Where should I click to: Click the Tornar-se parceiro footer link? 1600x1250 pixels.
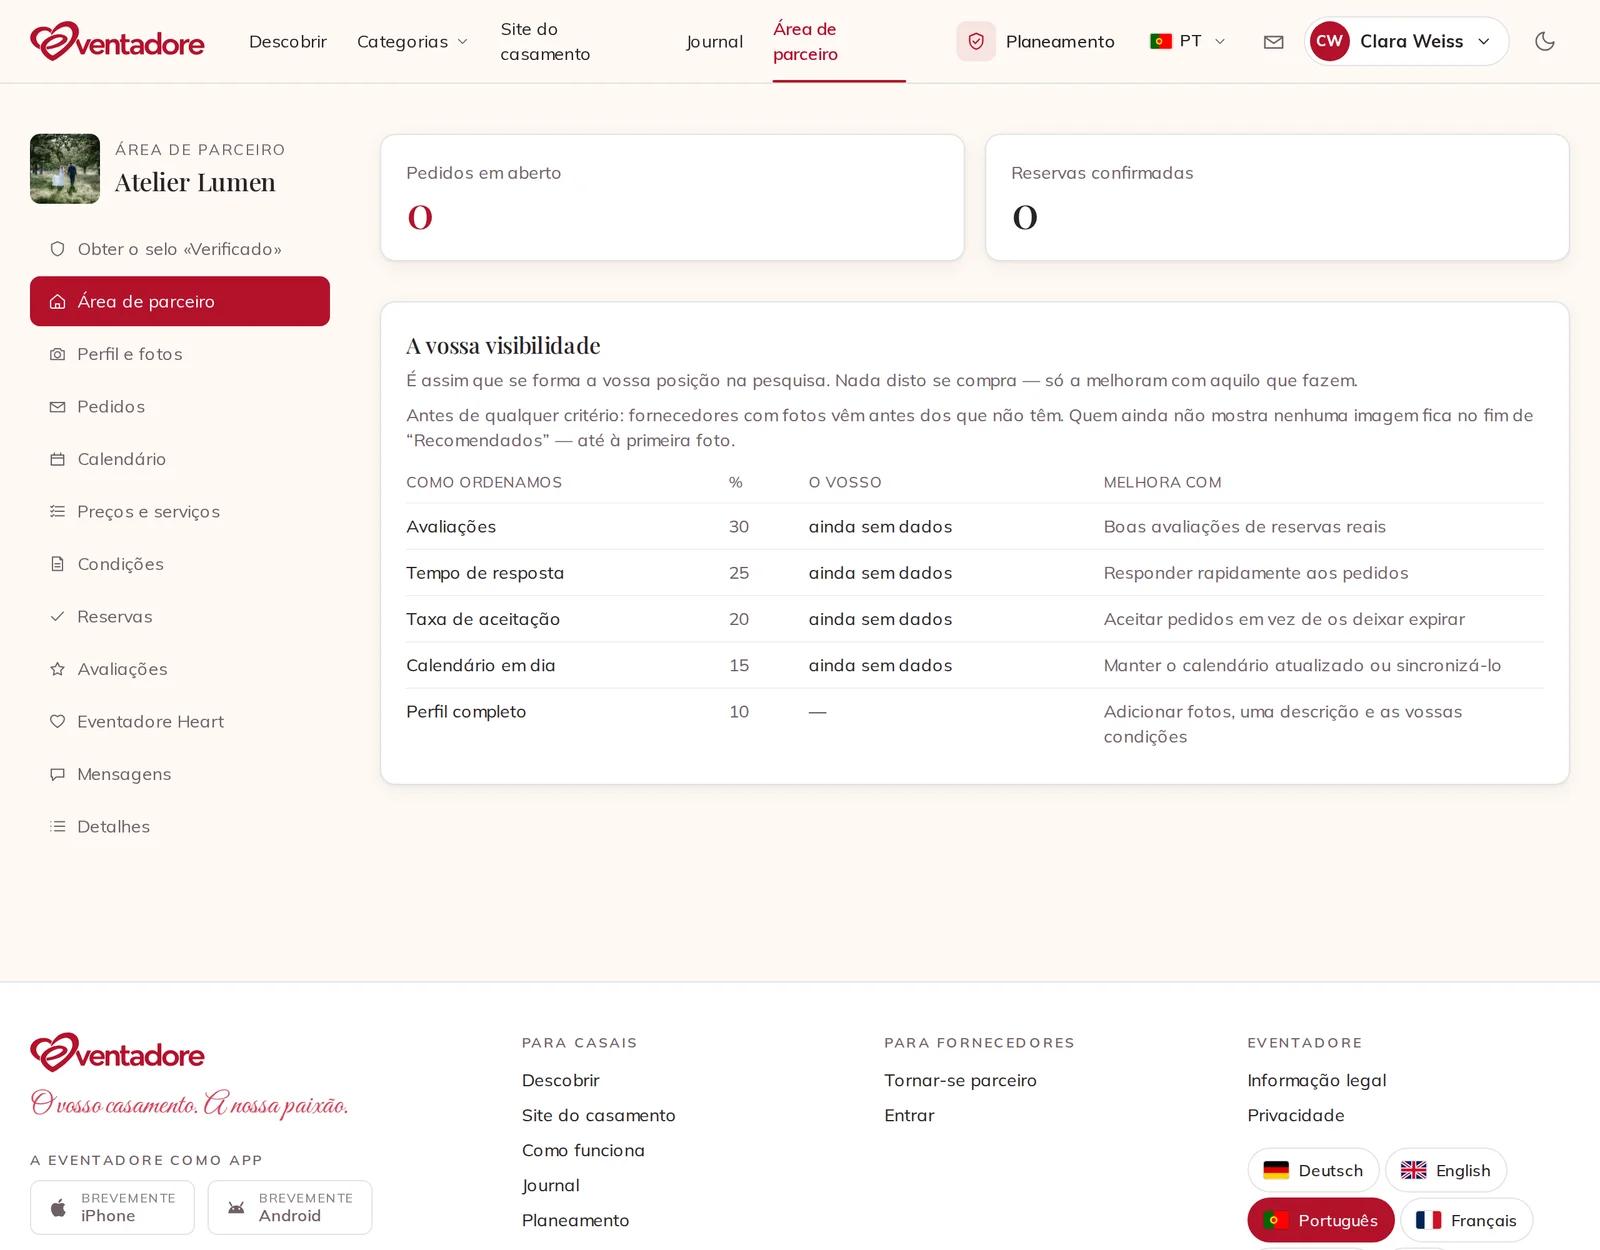tap(960, 1080)
